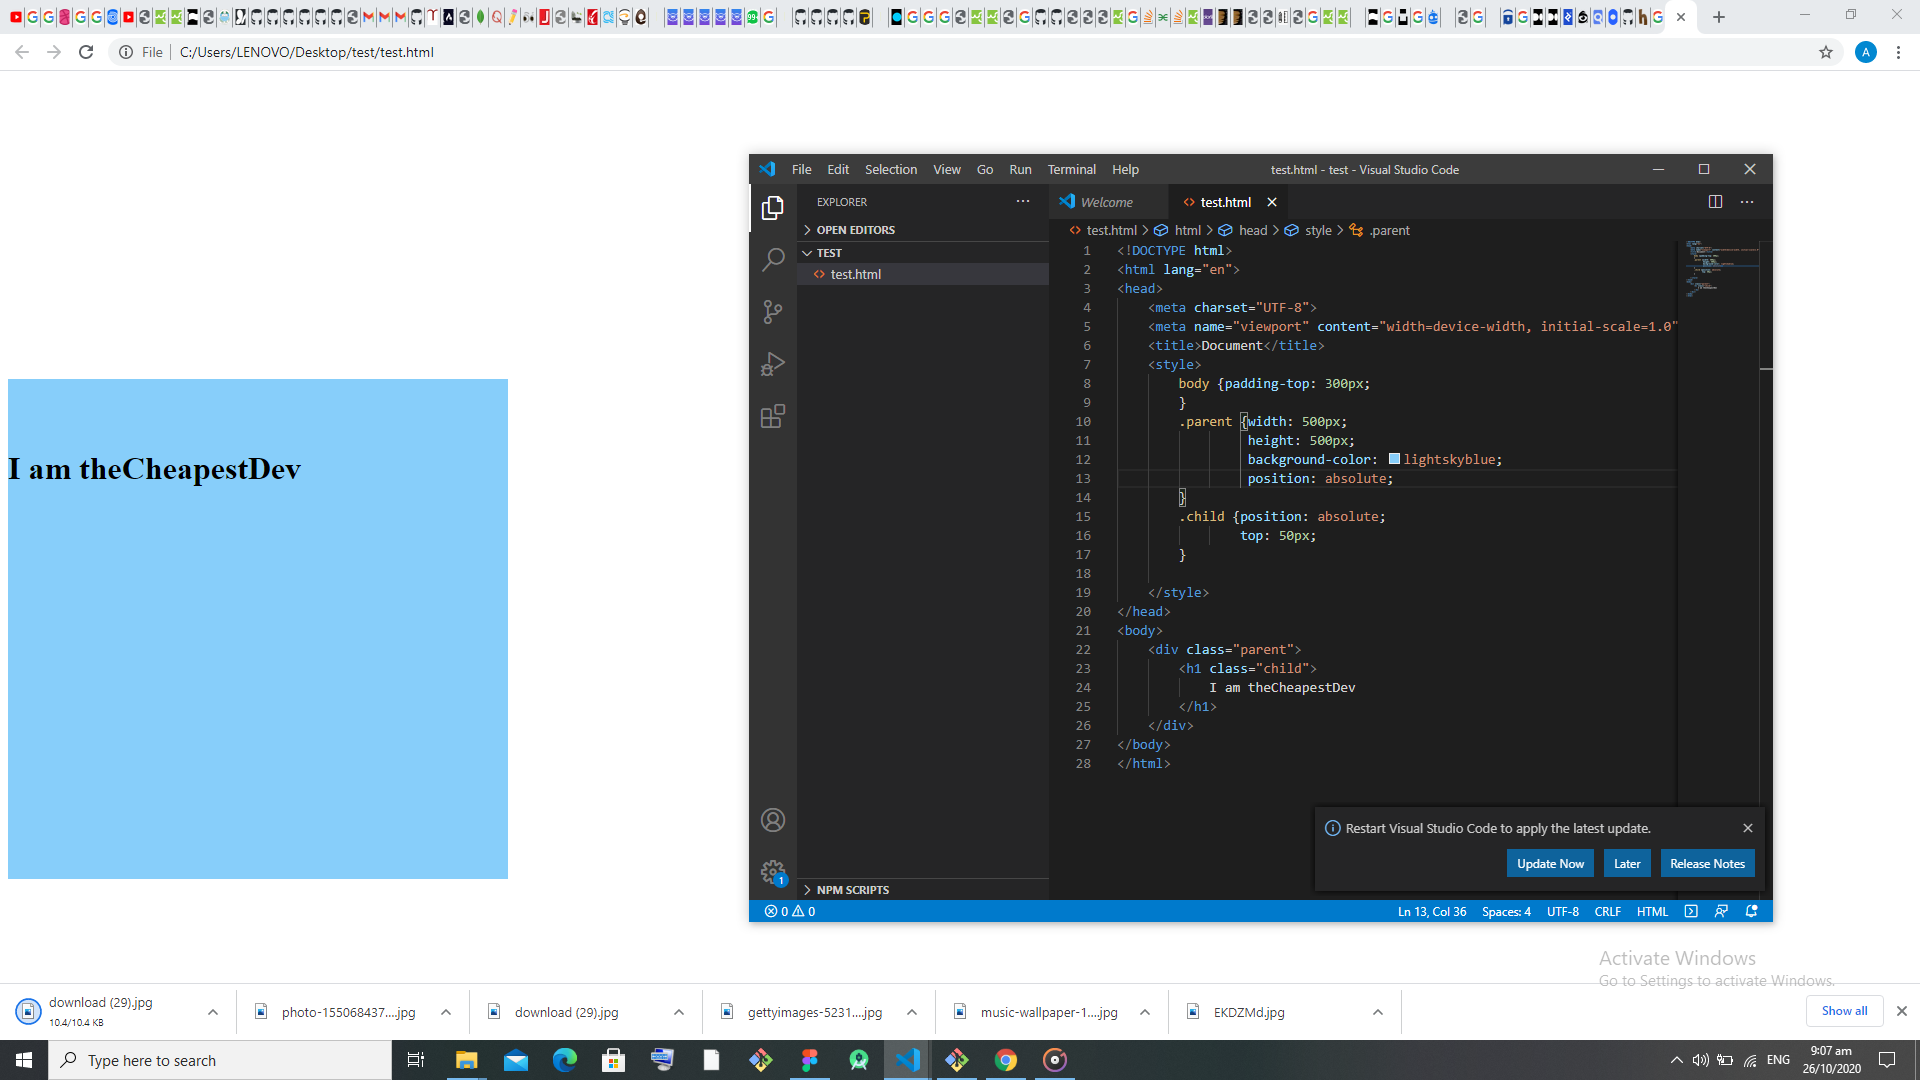1920x1080 pixels.
Task: Open the Selection menu
Action: [890, 170]
